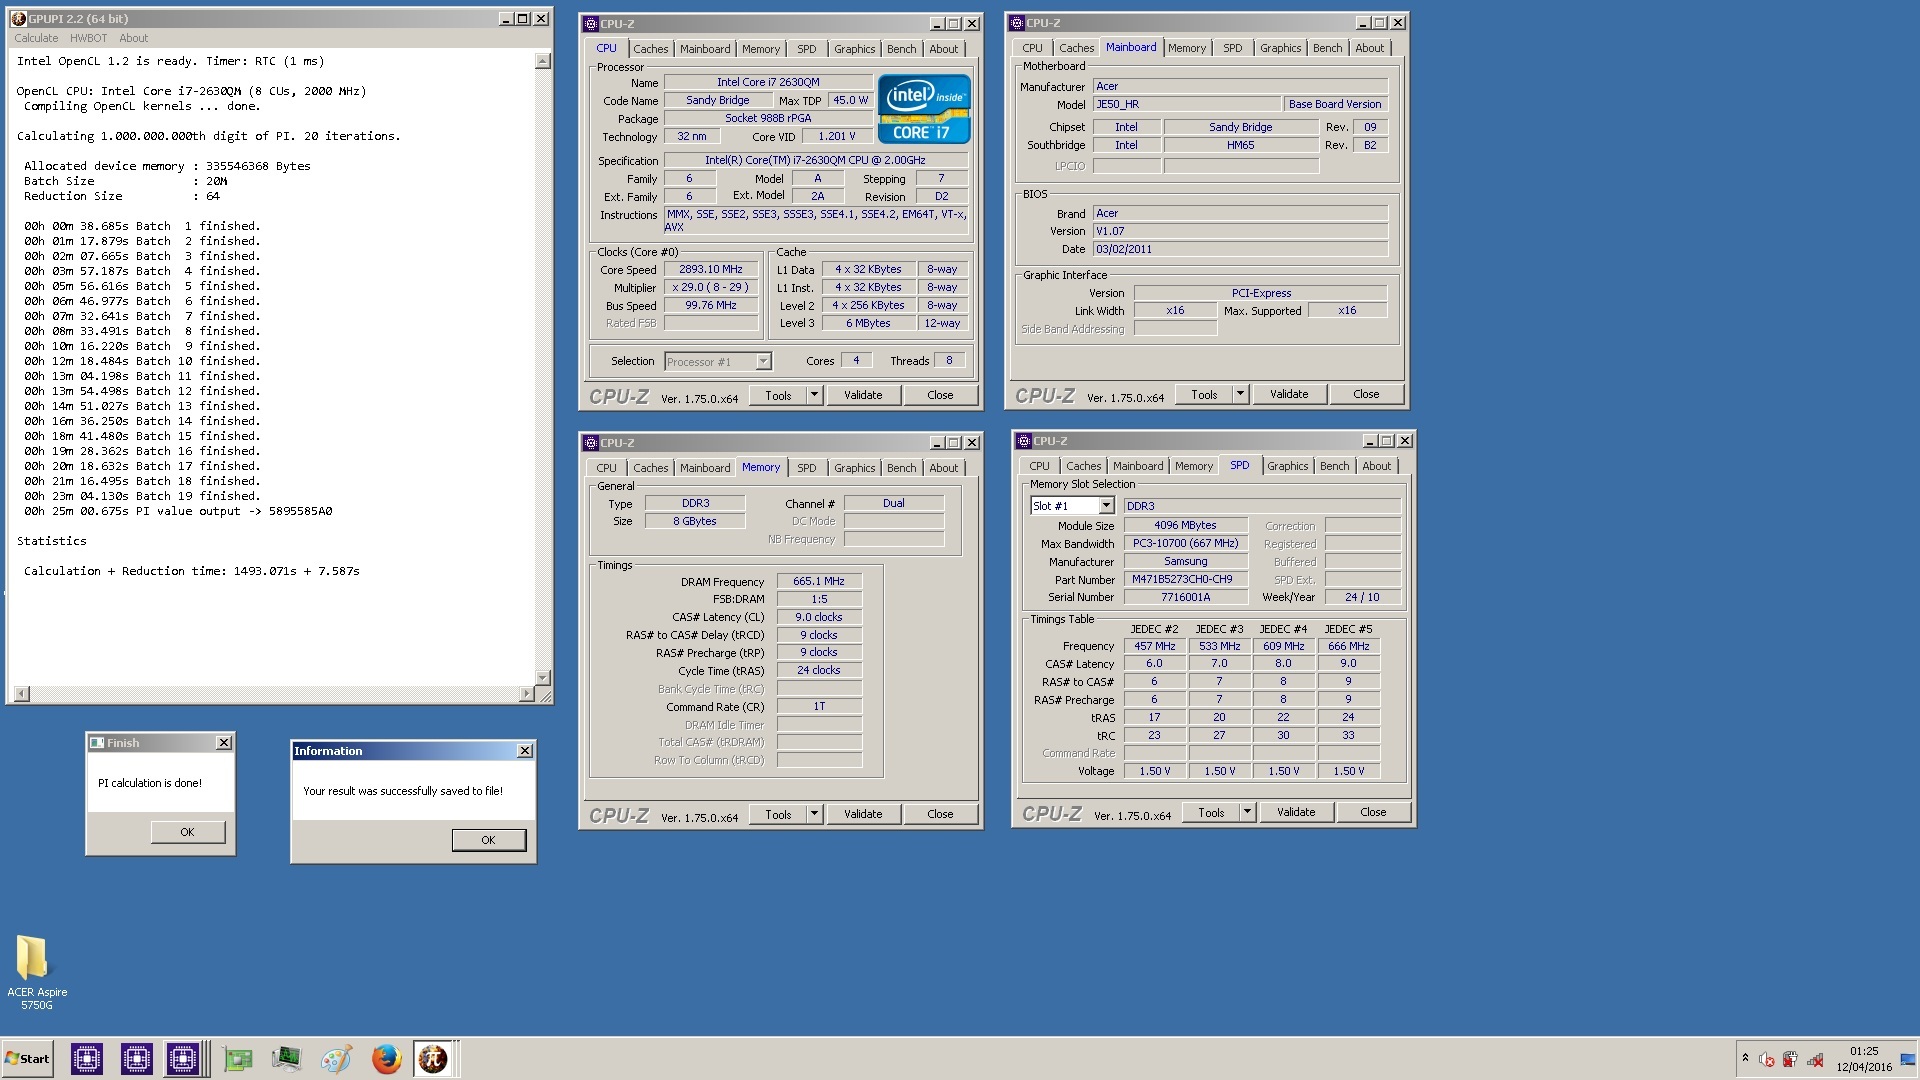Click Close button in Mainboard window
The height and width of the screenshot is (1080, 1920).
tap(1366, 394)
